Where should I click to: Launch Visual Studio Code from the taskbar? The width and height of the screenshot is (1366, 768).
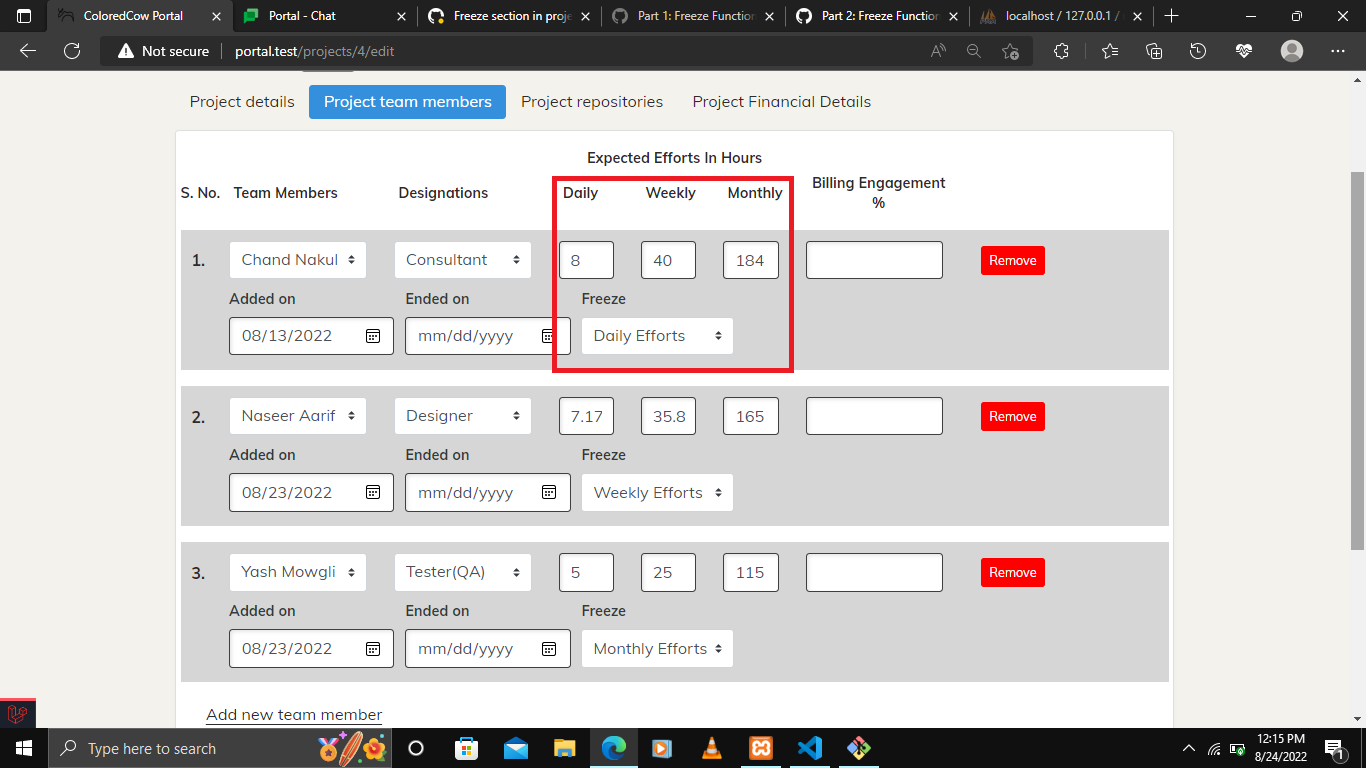coord(810,748)
